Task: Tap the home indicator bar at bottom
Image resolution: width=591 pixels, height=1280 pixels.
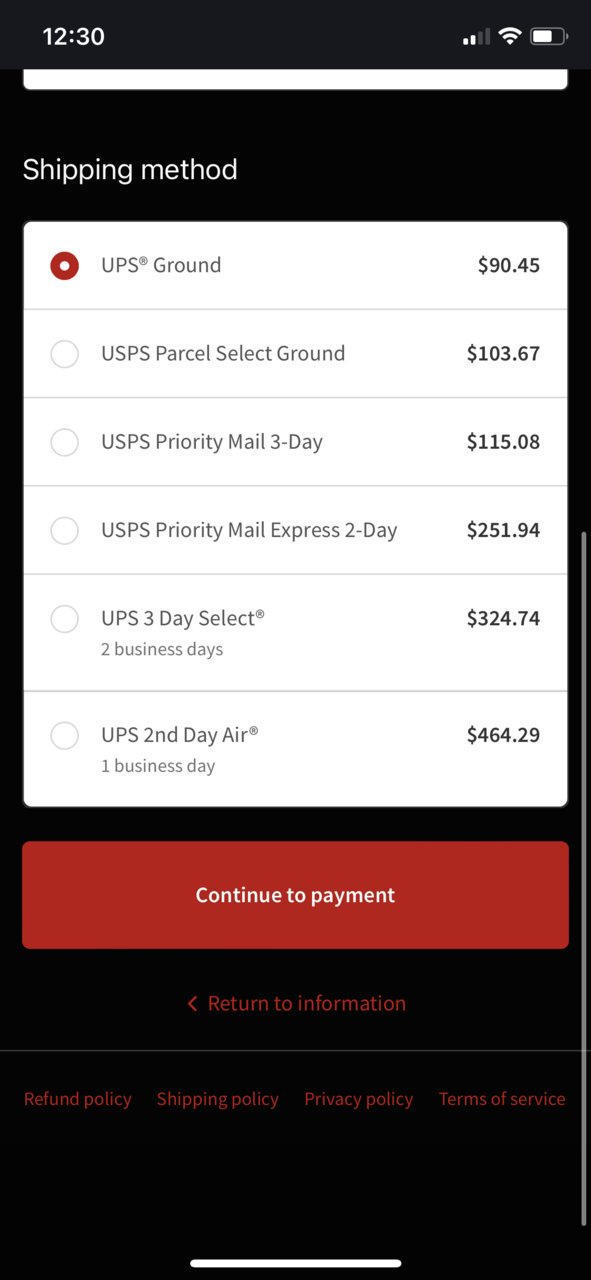Action: pos(295,1264)
